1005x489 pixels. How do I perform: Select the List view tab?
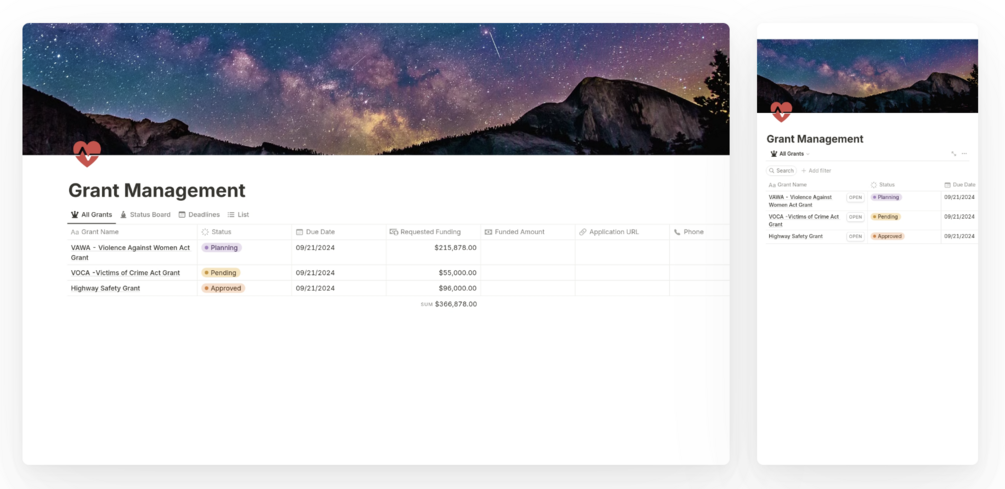click(238, 215)
